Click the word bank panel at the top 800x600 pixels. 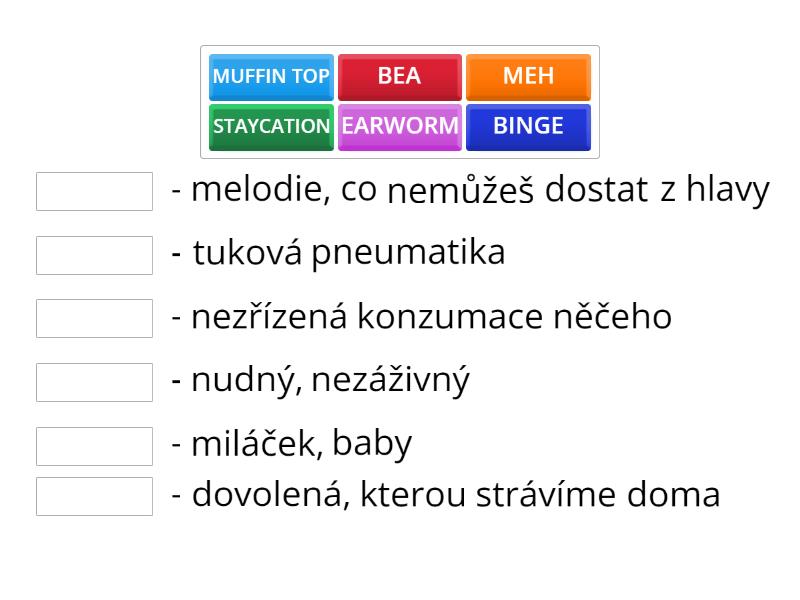400,101
